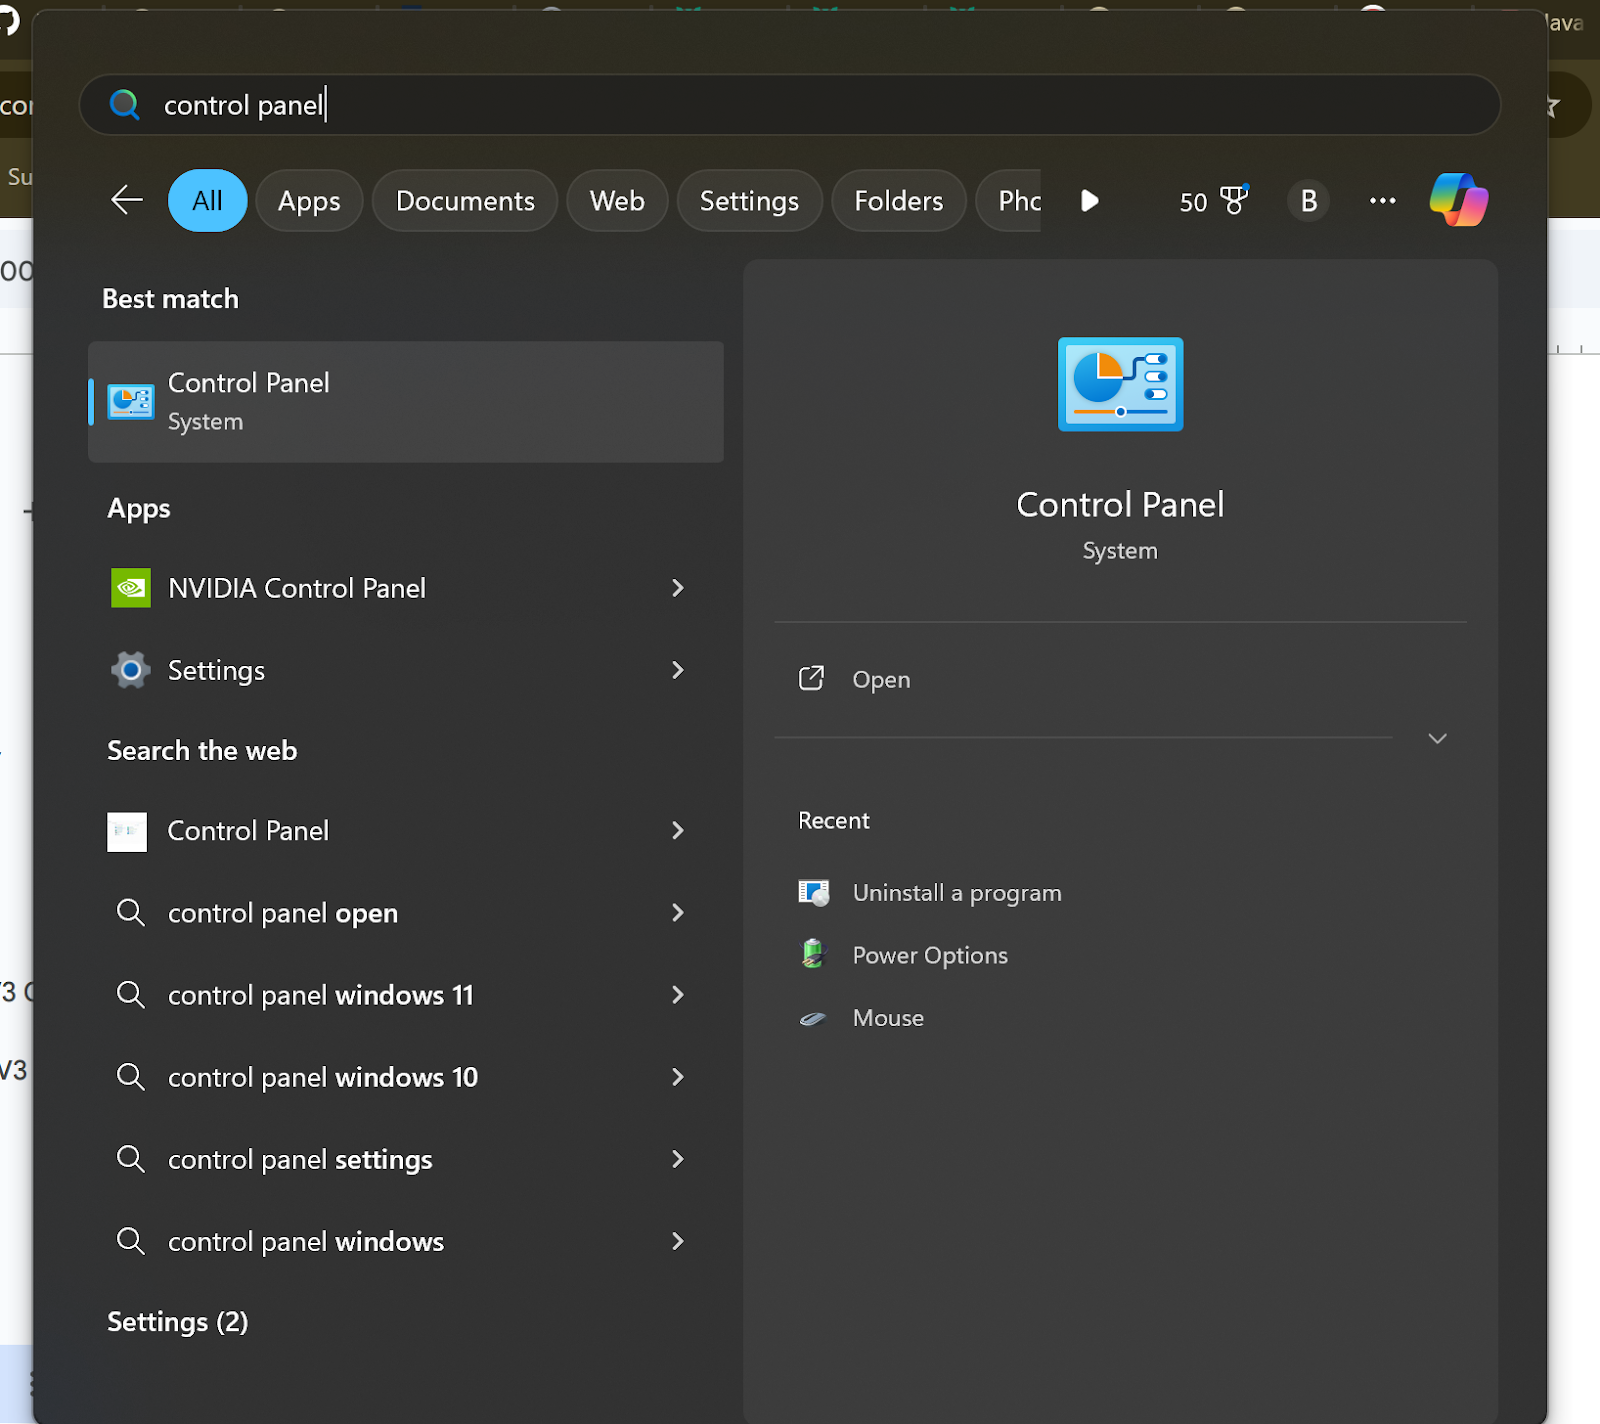Open the Copilot icon
This screenshot has width=1600, height=1424.
[1459, 200]
